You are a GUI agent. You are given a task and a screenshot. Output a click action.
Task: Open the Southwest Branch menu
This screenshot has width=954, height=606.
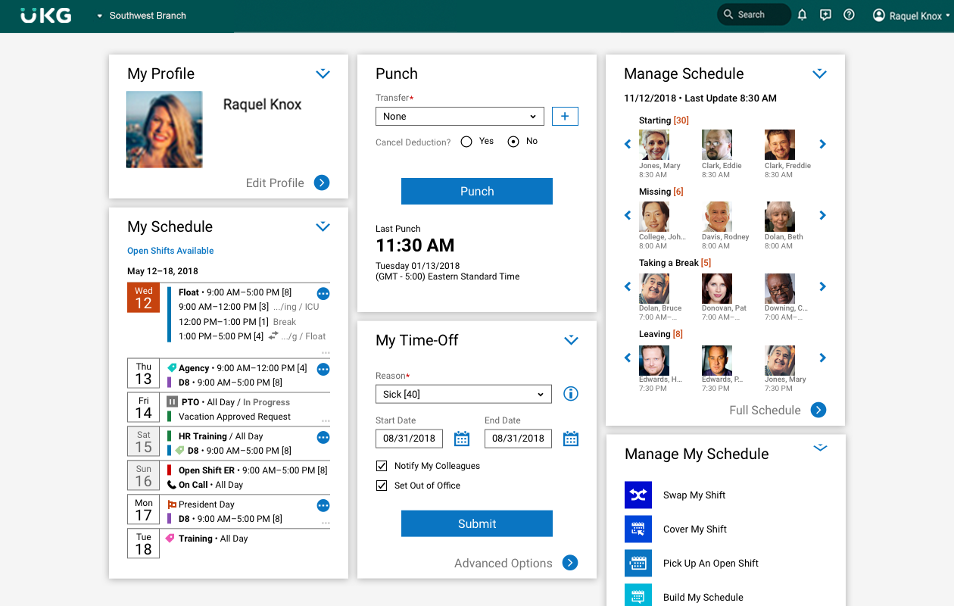tap(142, 16)
